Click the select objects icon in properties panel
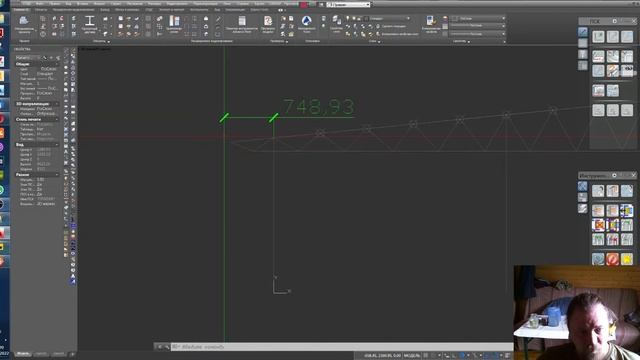Viewport: 640px width, 360px height. pos(51,58)
